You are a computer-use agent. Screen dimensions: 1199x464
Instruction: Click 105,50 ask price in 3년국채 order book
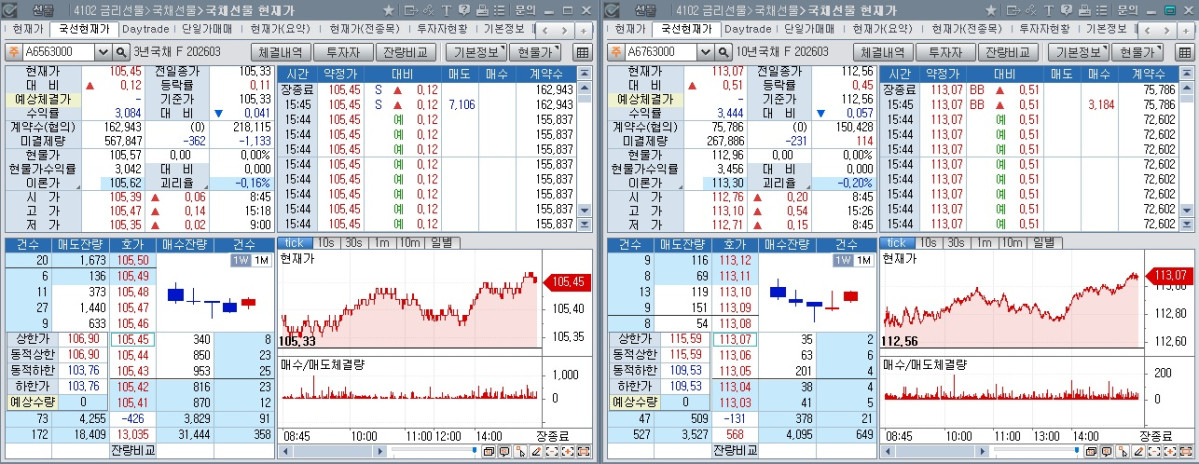(x=133, y=261)
